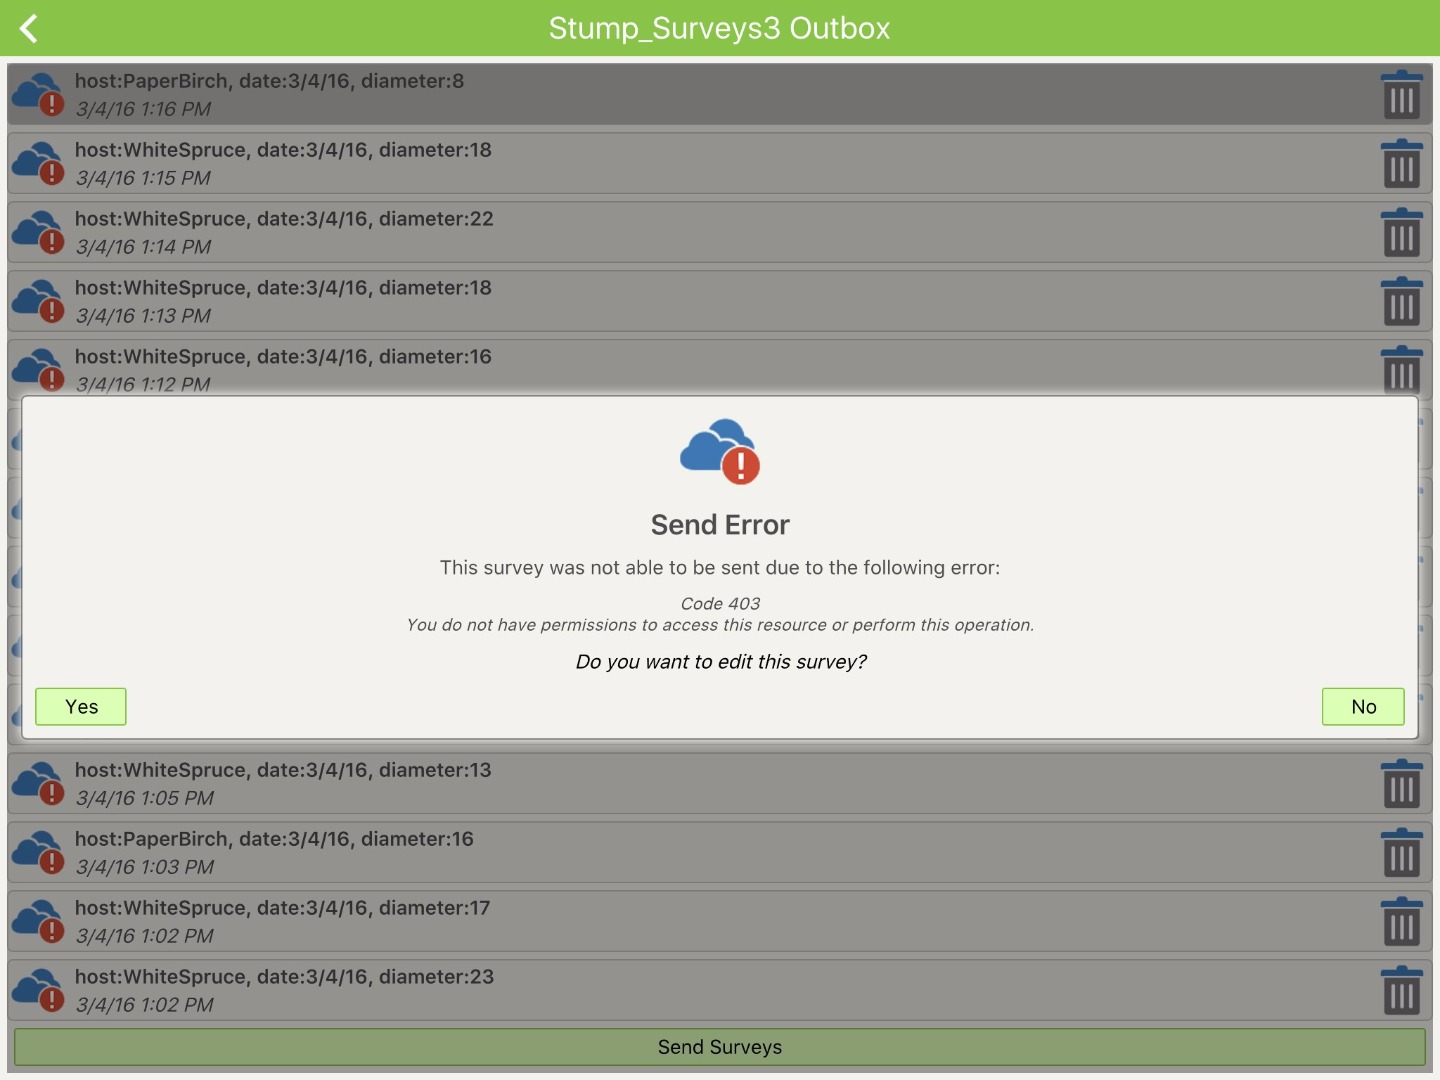Tap error cloud icon for diameter:22 survey

coord(38,233)
